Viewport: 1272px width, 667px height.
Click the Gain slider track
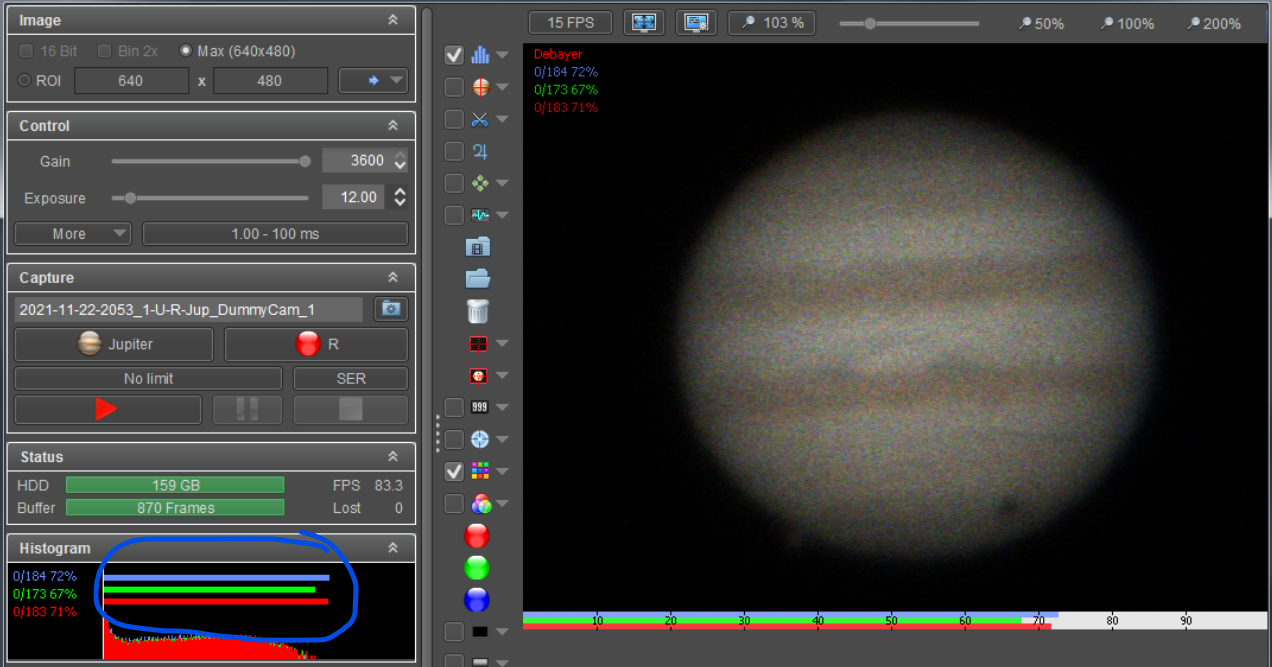point(210,161)
